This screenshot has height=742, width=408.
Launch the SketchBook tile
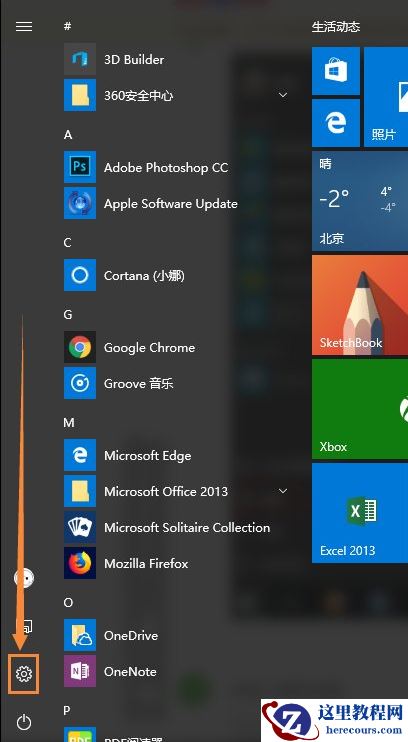tap(360, 305)
